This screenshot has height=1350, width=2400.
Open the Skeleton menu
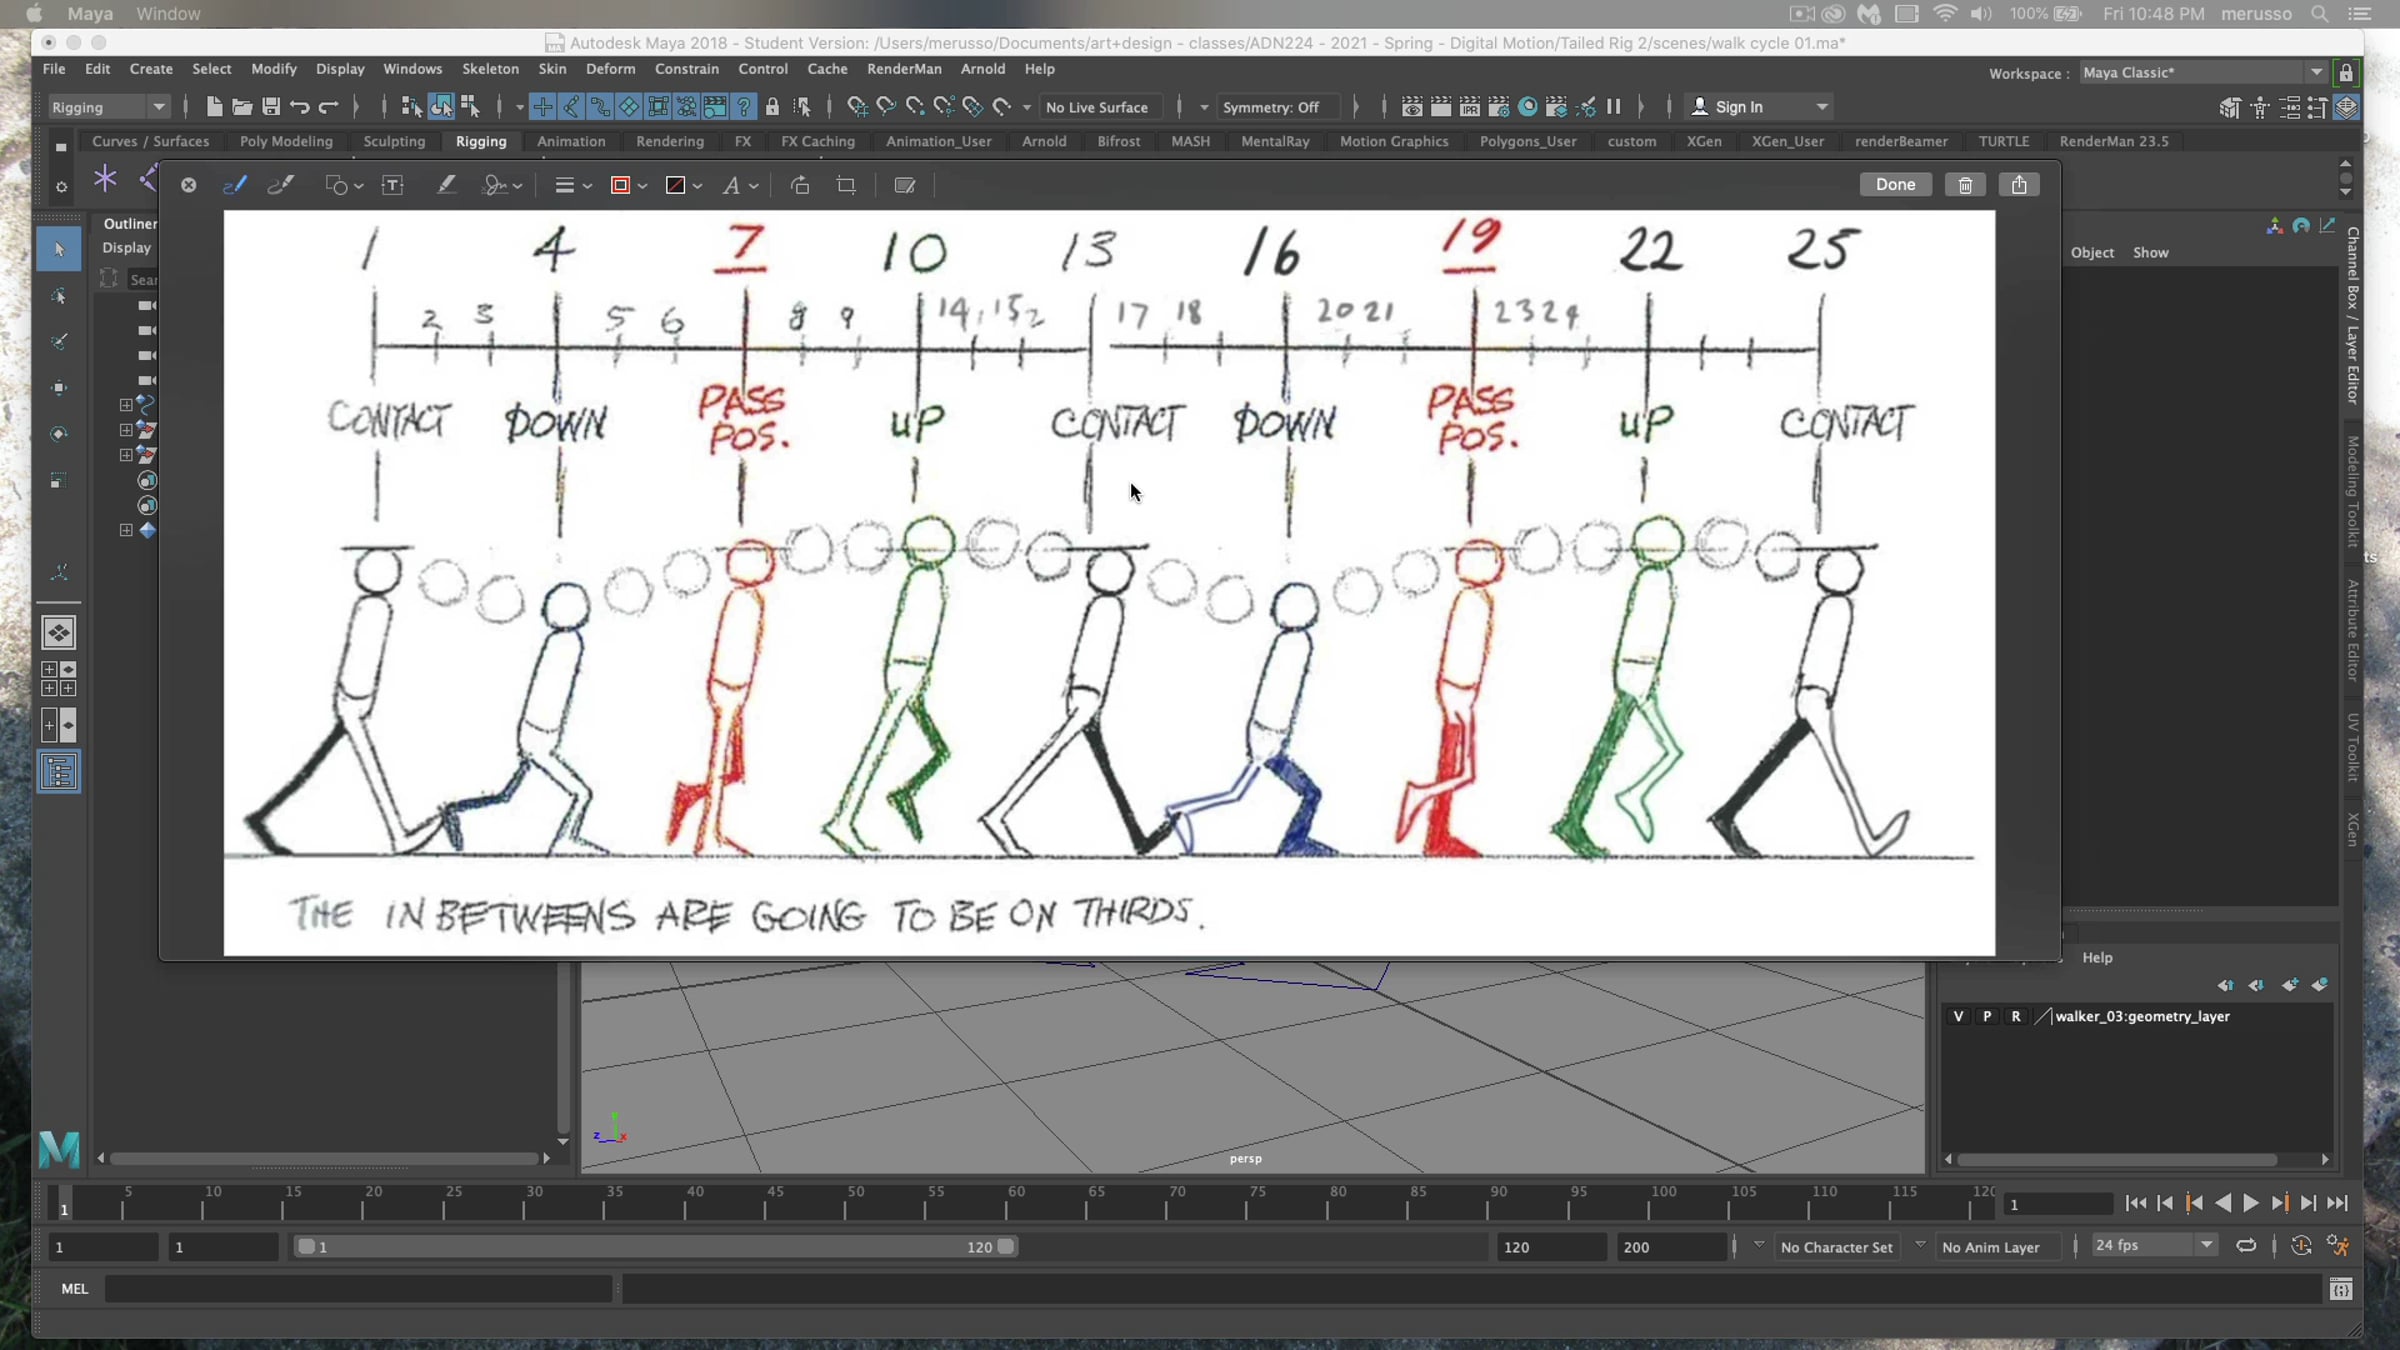click(490, 69)
